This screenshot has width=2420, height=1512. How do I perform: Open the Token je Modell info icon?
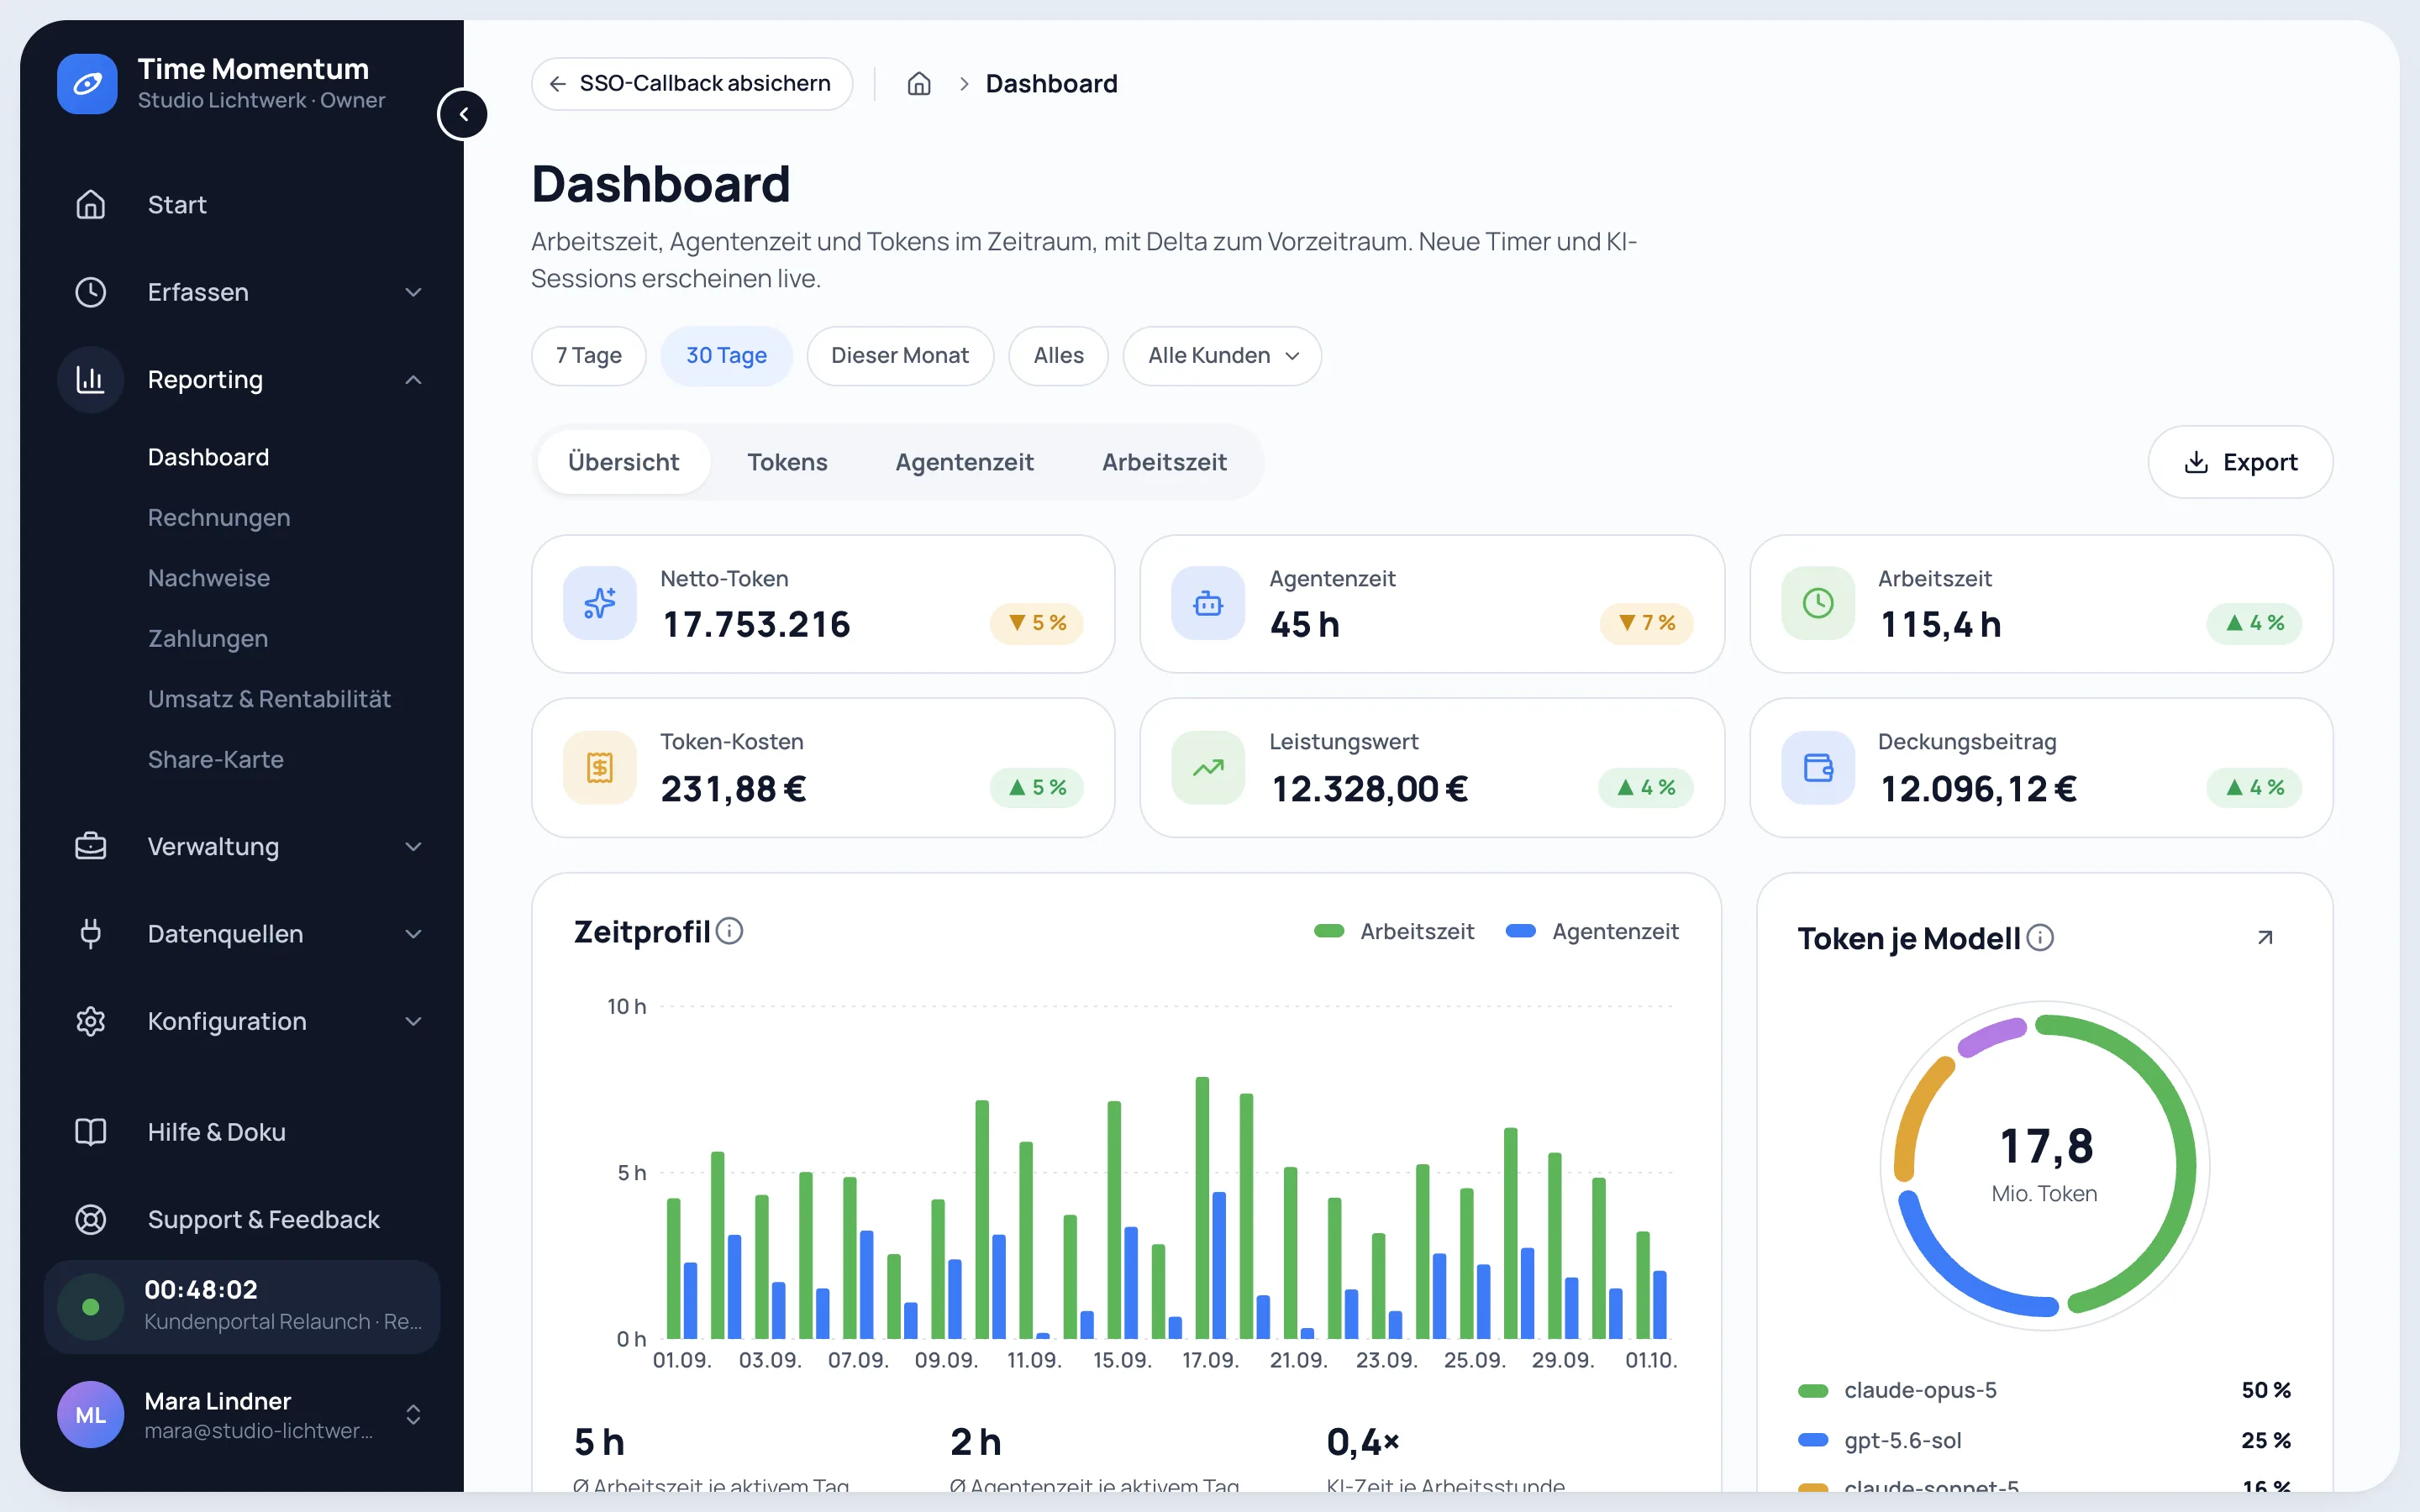pyautogui.click(x=2040, y=938)
